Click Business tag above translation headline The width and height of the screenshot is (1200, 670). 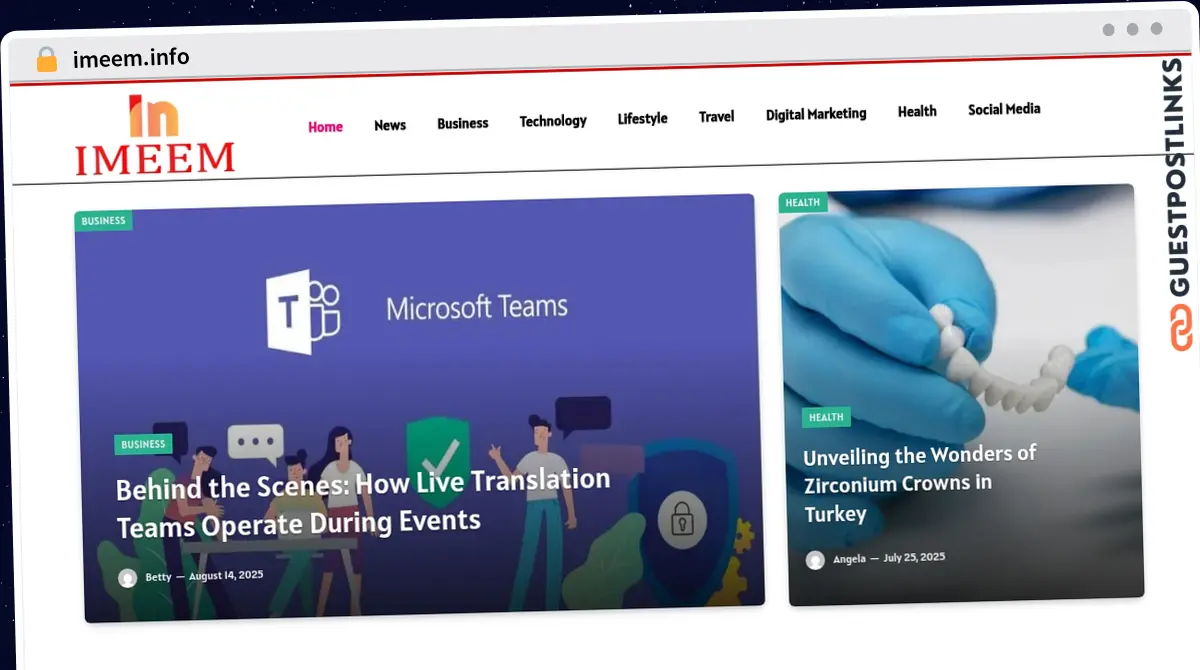point(144,444)
